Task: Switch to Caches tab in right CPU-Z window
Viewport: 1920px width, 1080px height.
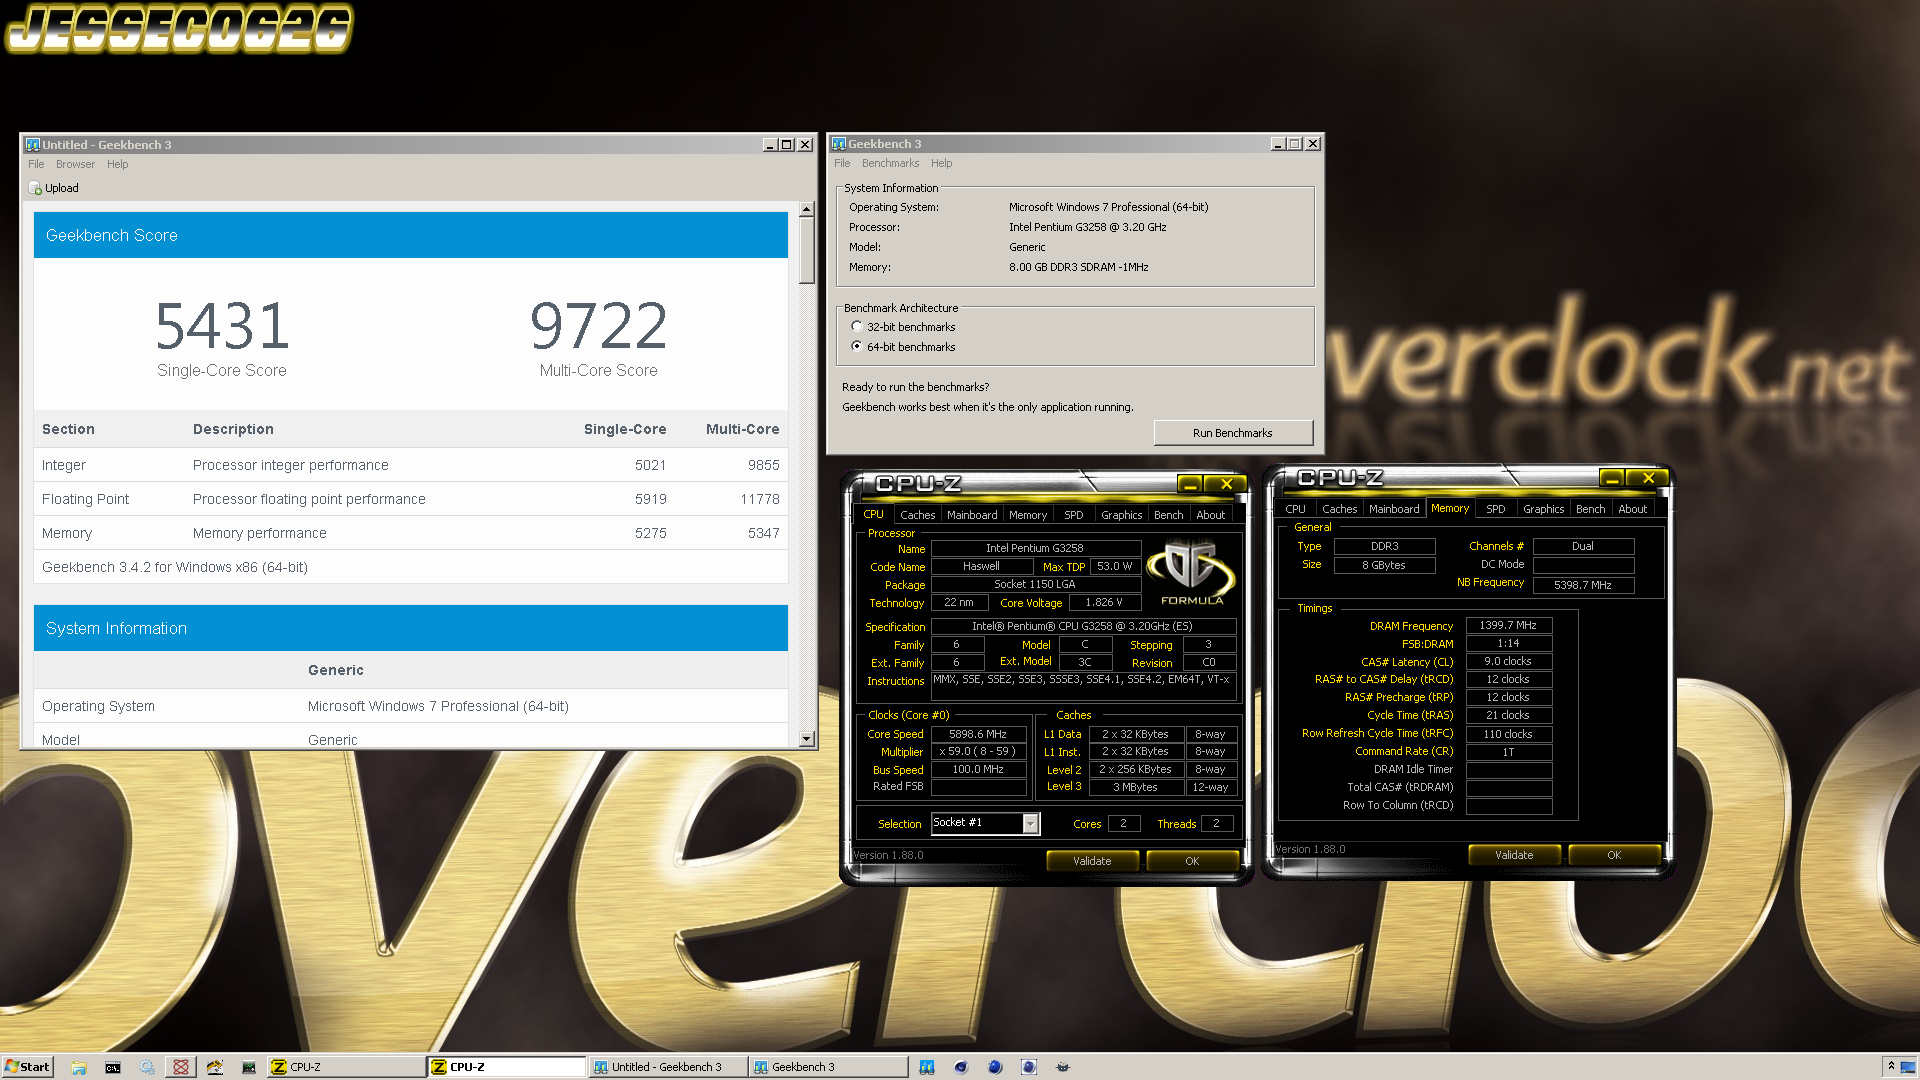Action: [1339, 509]
